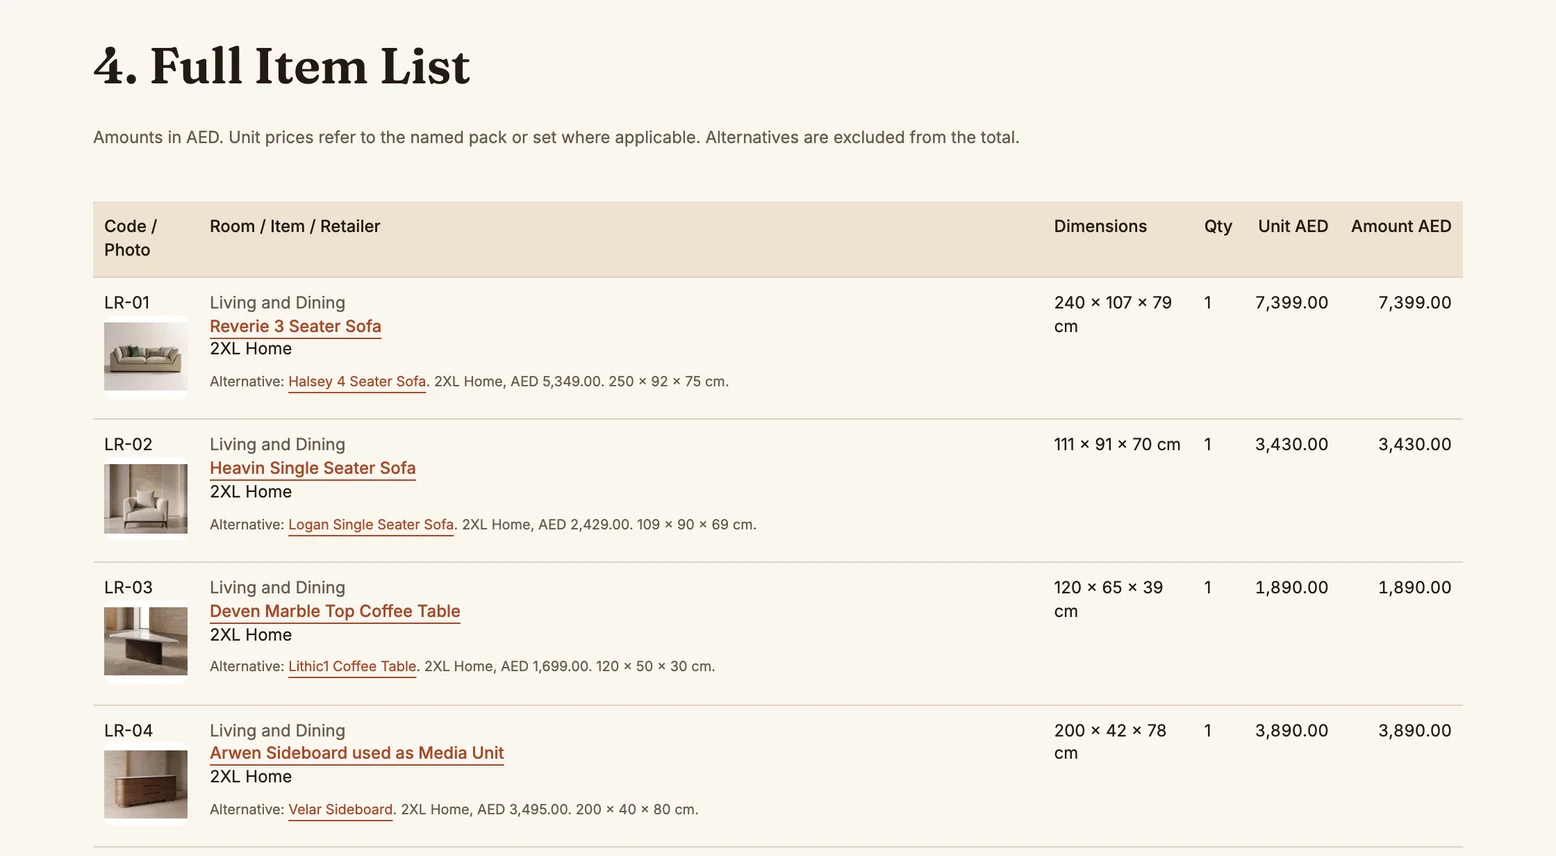Click the Unit AED value 7,399.00
The image size is (1556, 856).
tap(1292, 302)
